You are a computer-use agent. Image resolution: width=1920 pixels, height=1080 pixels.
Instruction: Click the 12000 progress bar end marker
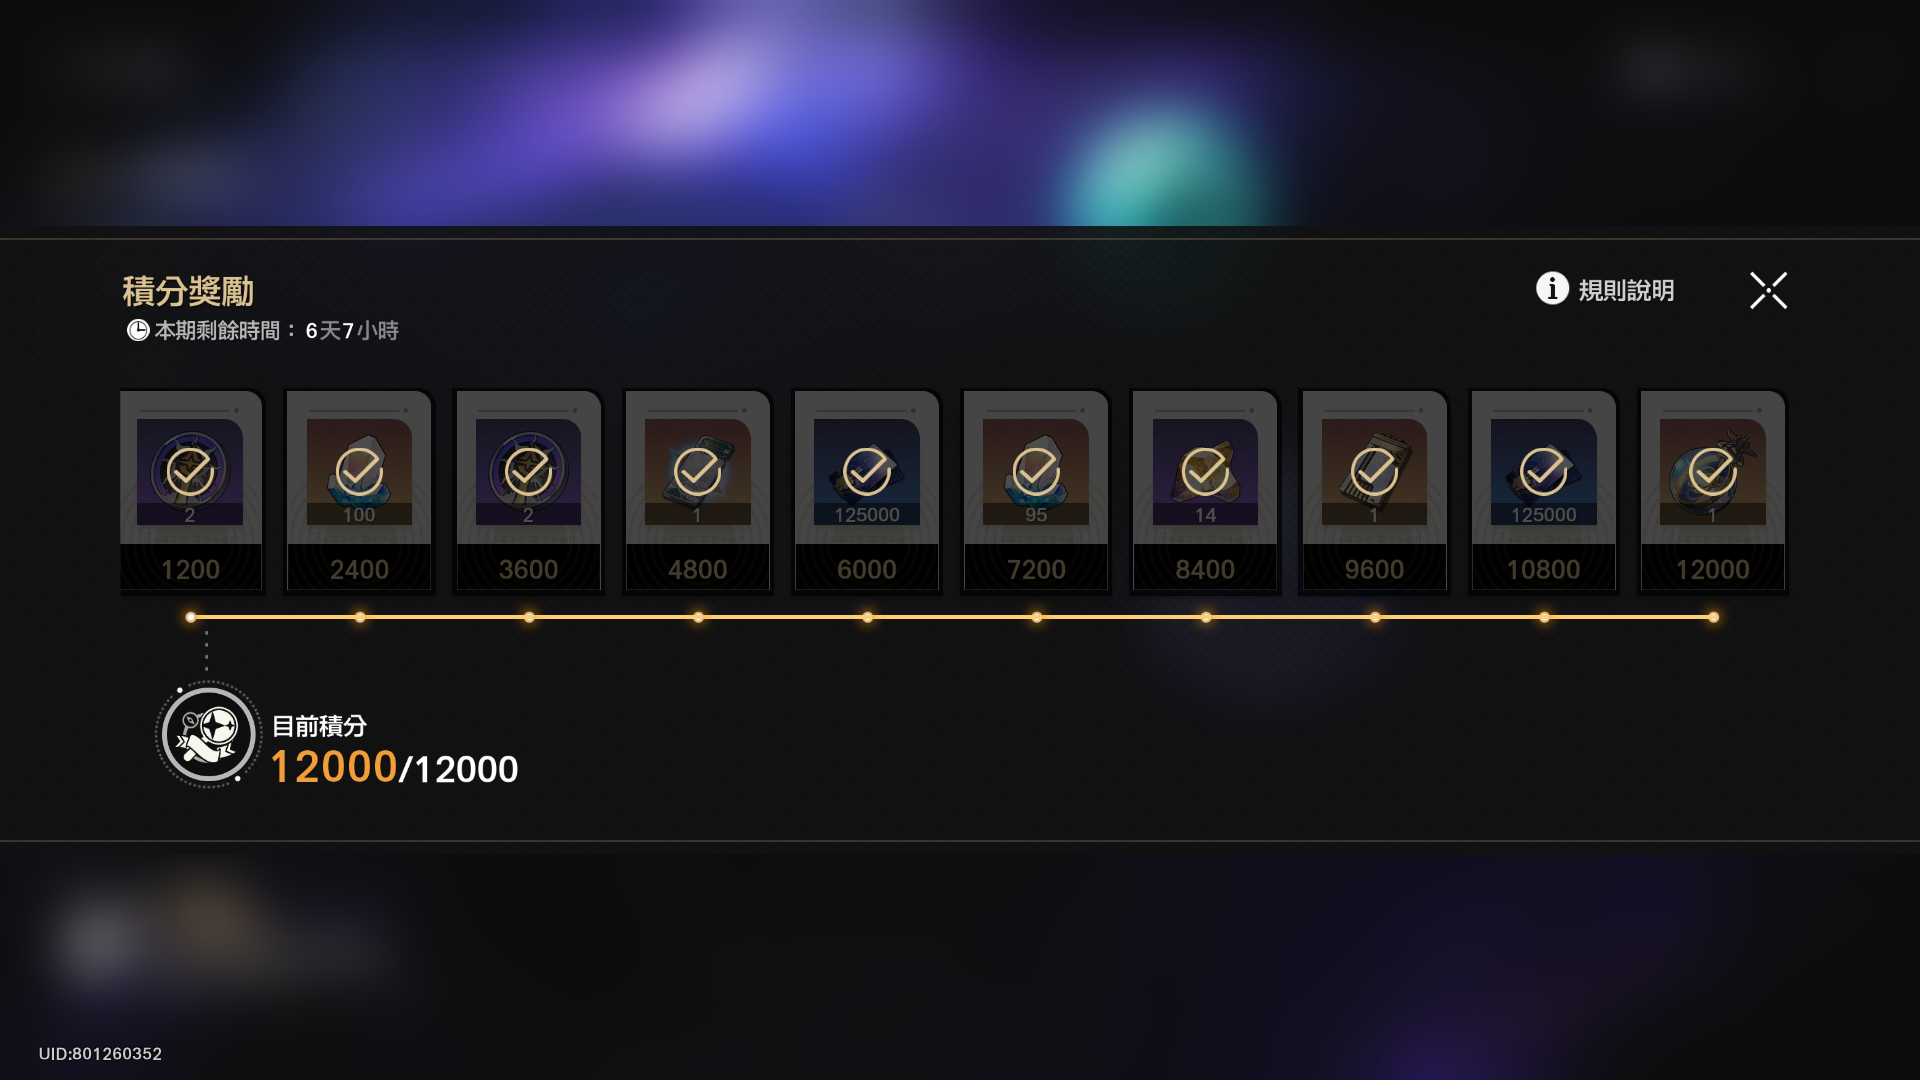pyautogui.click(x=1713, y=617)
